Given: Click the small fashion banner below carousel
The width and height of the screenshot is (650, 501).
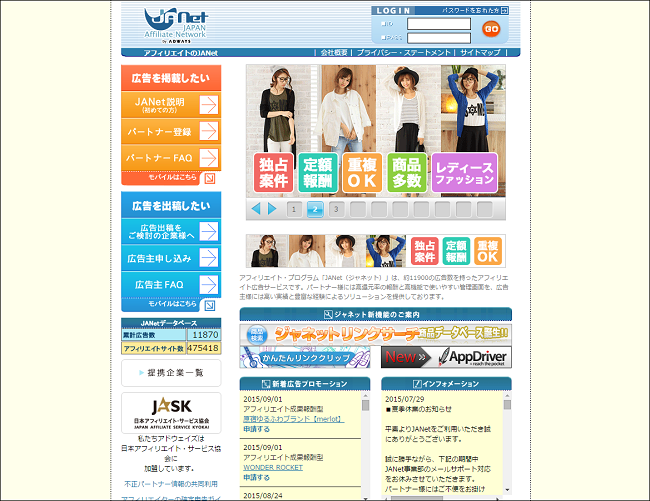Looking at the screenshot, I should tap(376, 251).
